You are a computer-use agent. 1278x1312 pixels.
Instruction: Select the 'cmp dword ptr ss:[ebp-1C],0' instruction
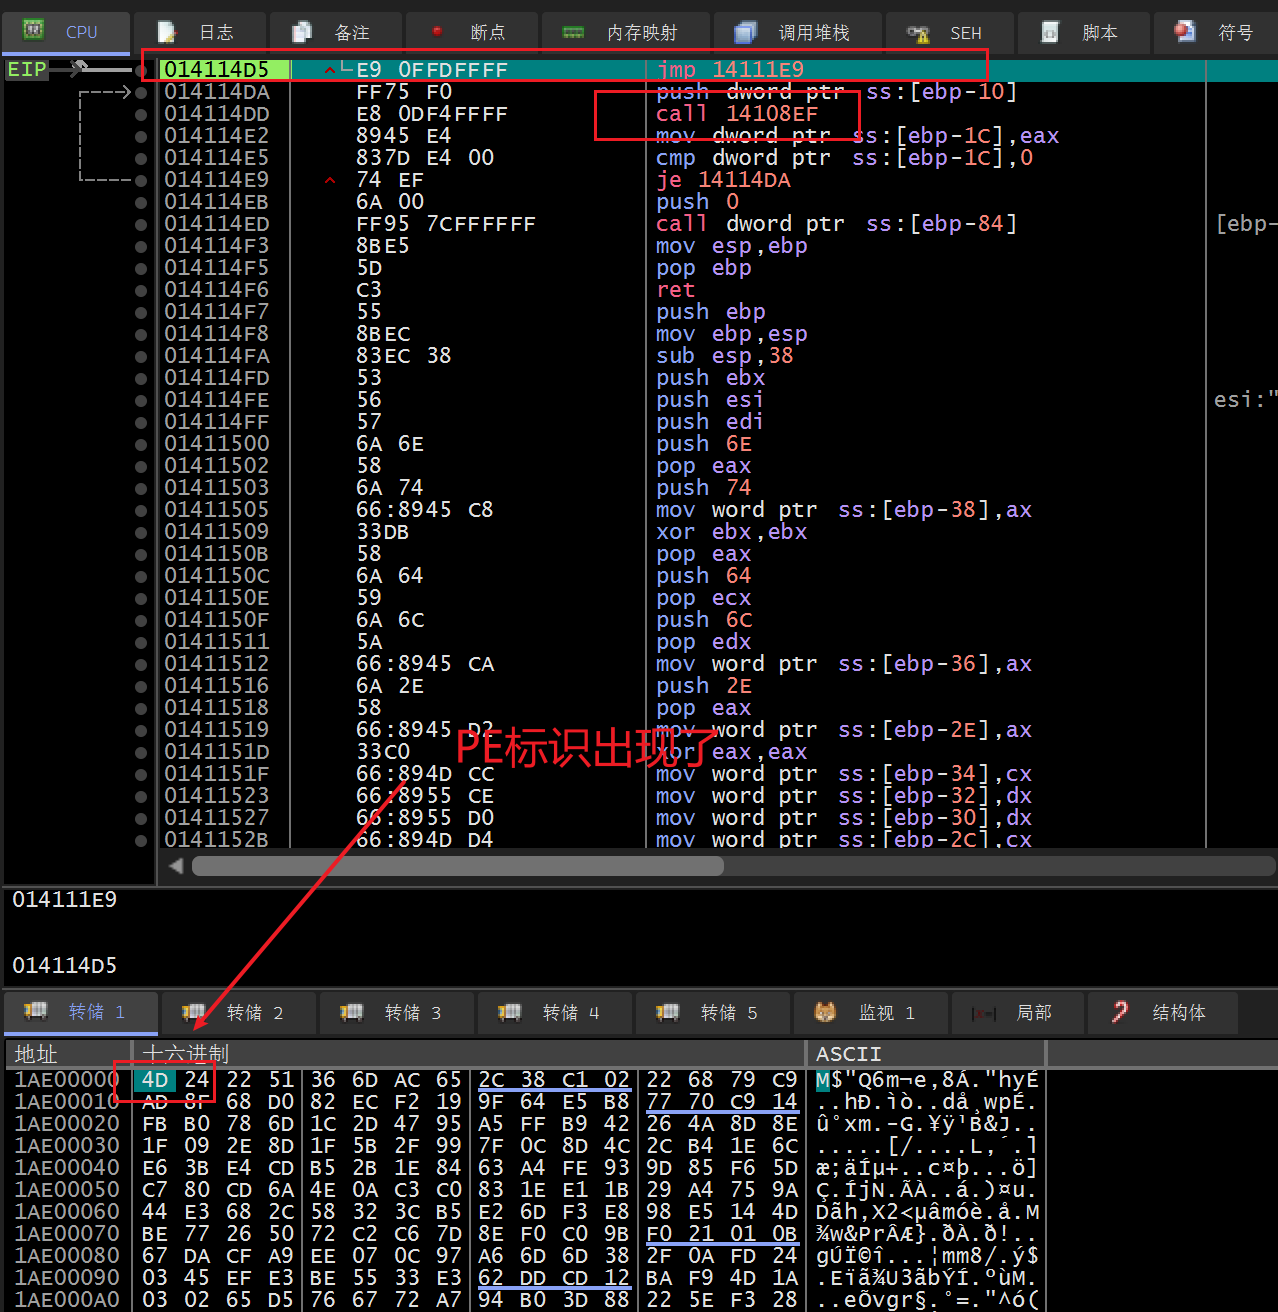click(x=845, y=158)
